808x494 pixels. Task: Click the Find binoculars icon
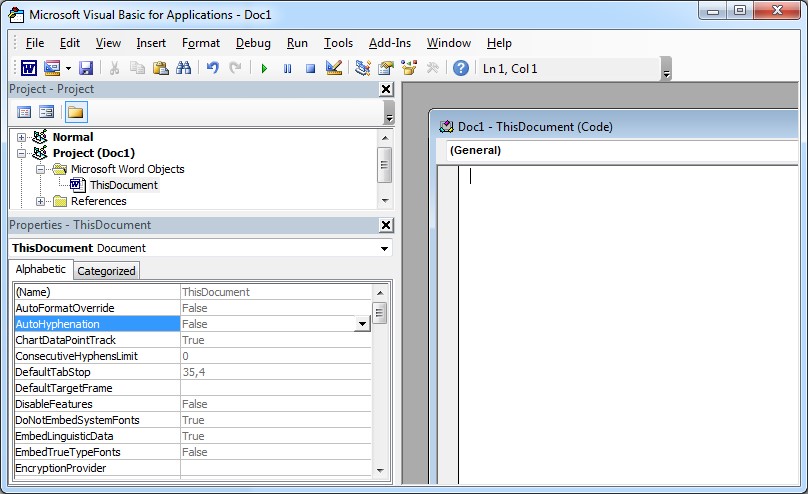pos(183,68)
